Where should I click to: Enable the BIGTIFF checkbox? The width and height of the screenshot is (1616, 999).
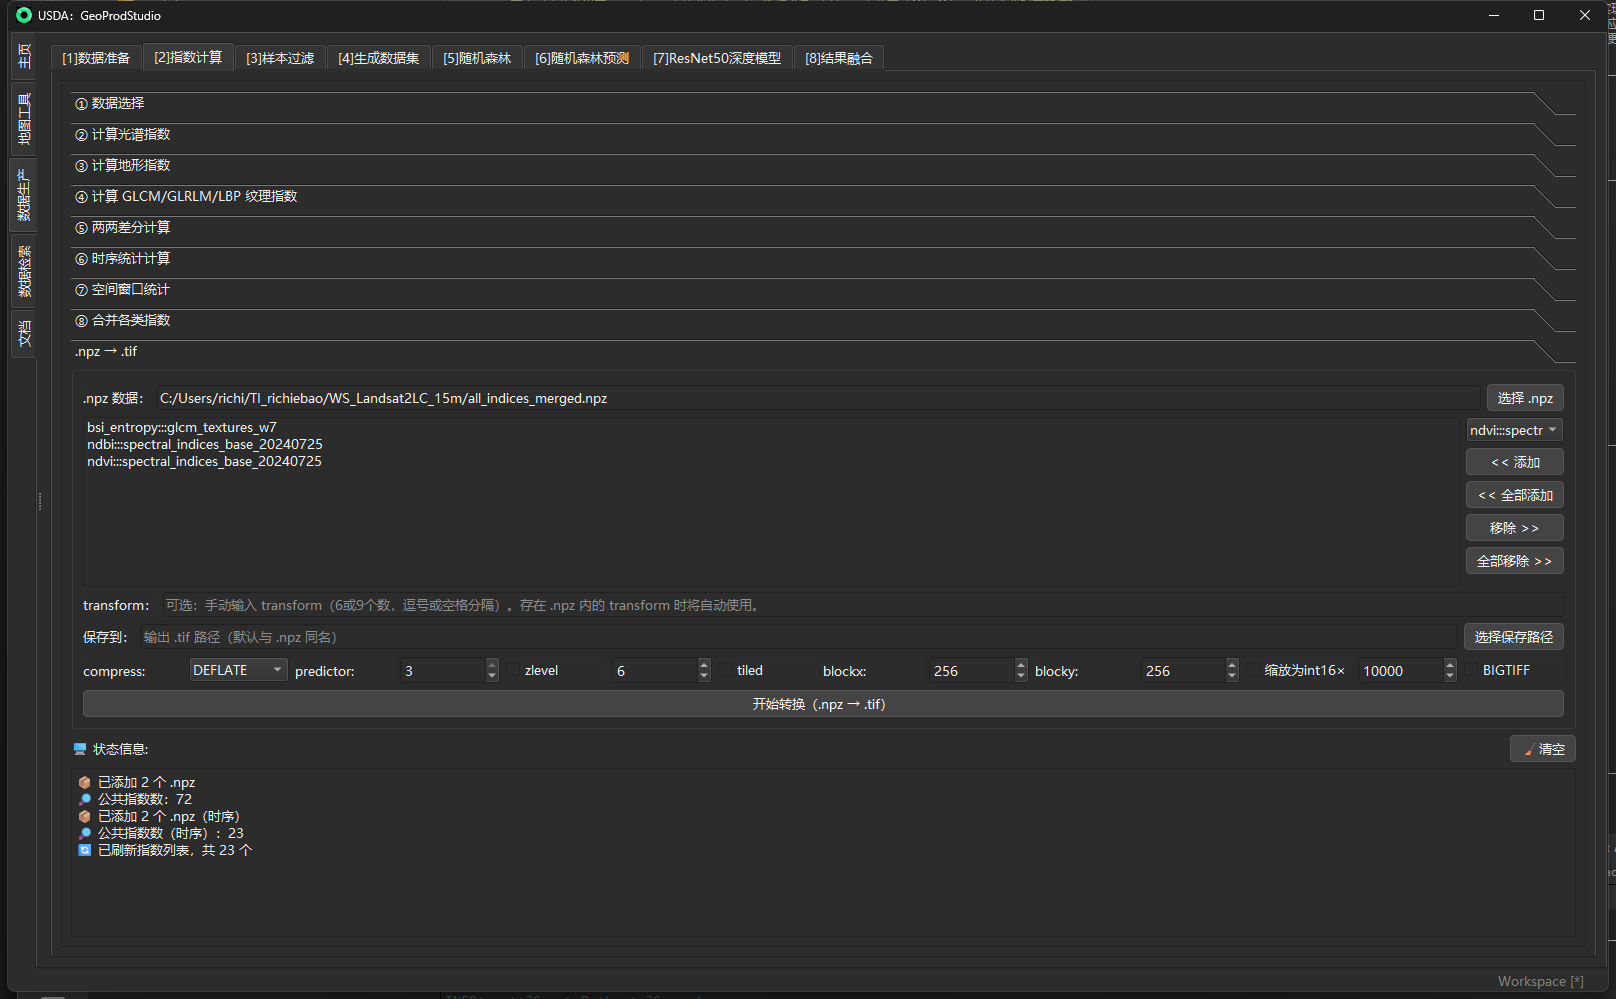tap(1472, 670)
